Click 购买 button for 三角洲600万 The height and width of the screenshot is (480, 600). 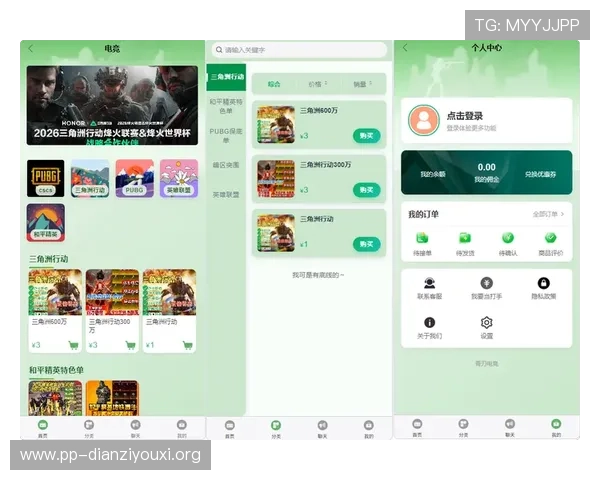[366, 136]
